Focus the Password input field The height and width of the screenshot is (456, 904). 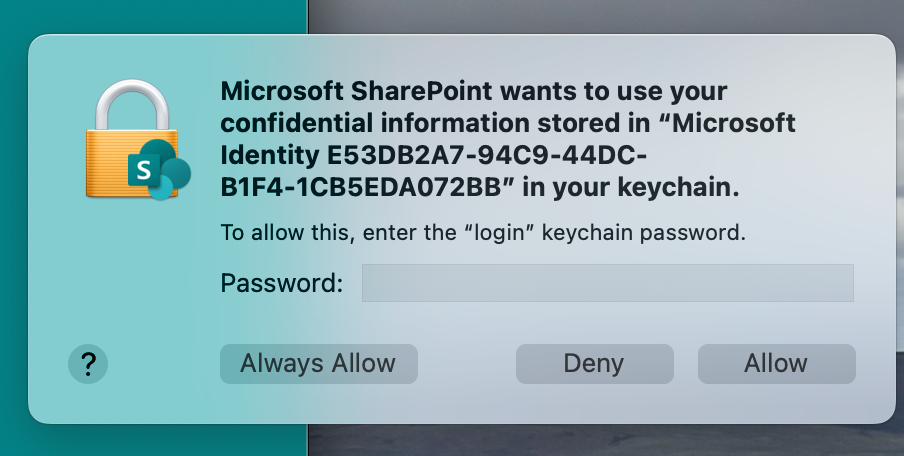tap(607, 283)
